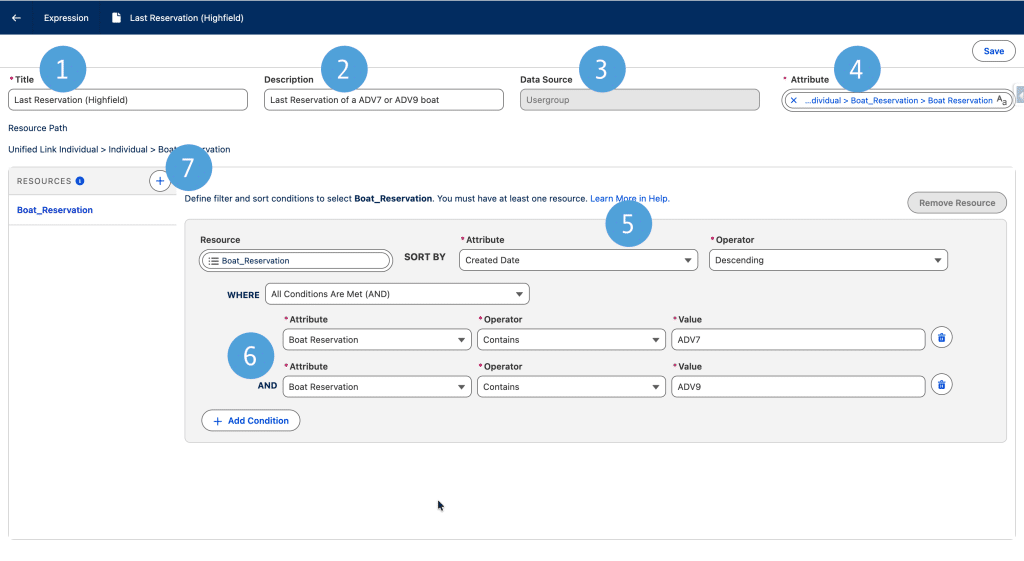Expand the All Conditions Are Met dropdown
This screenshot has height=561, width=1024.
[x=396, y=294]
